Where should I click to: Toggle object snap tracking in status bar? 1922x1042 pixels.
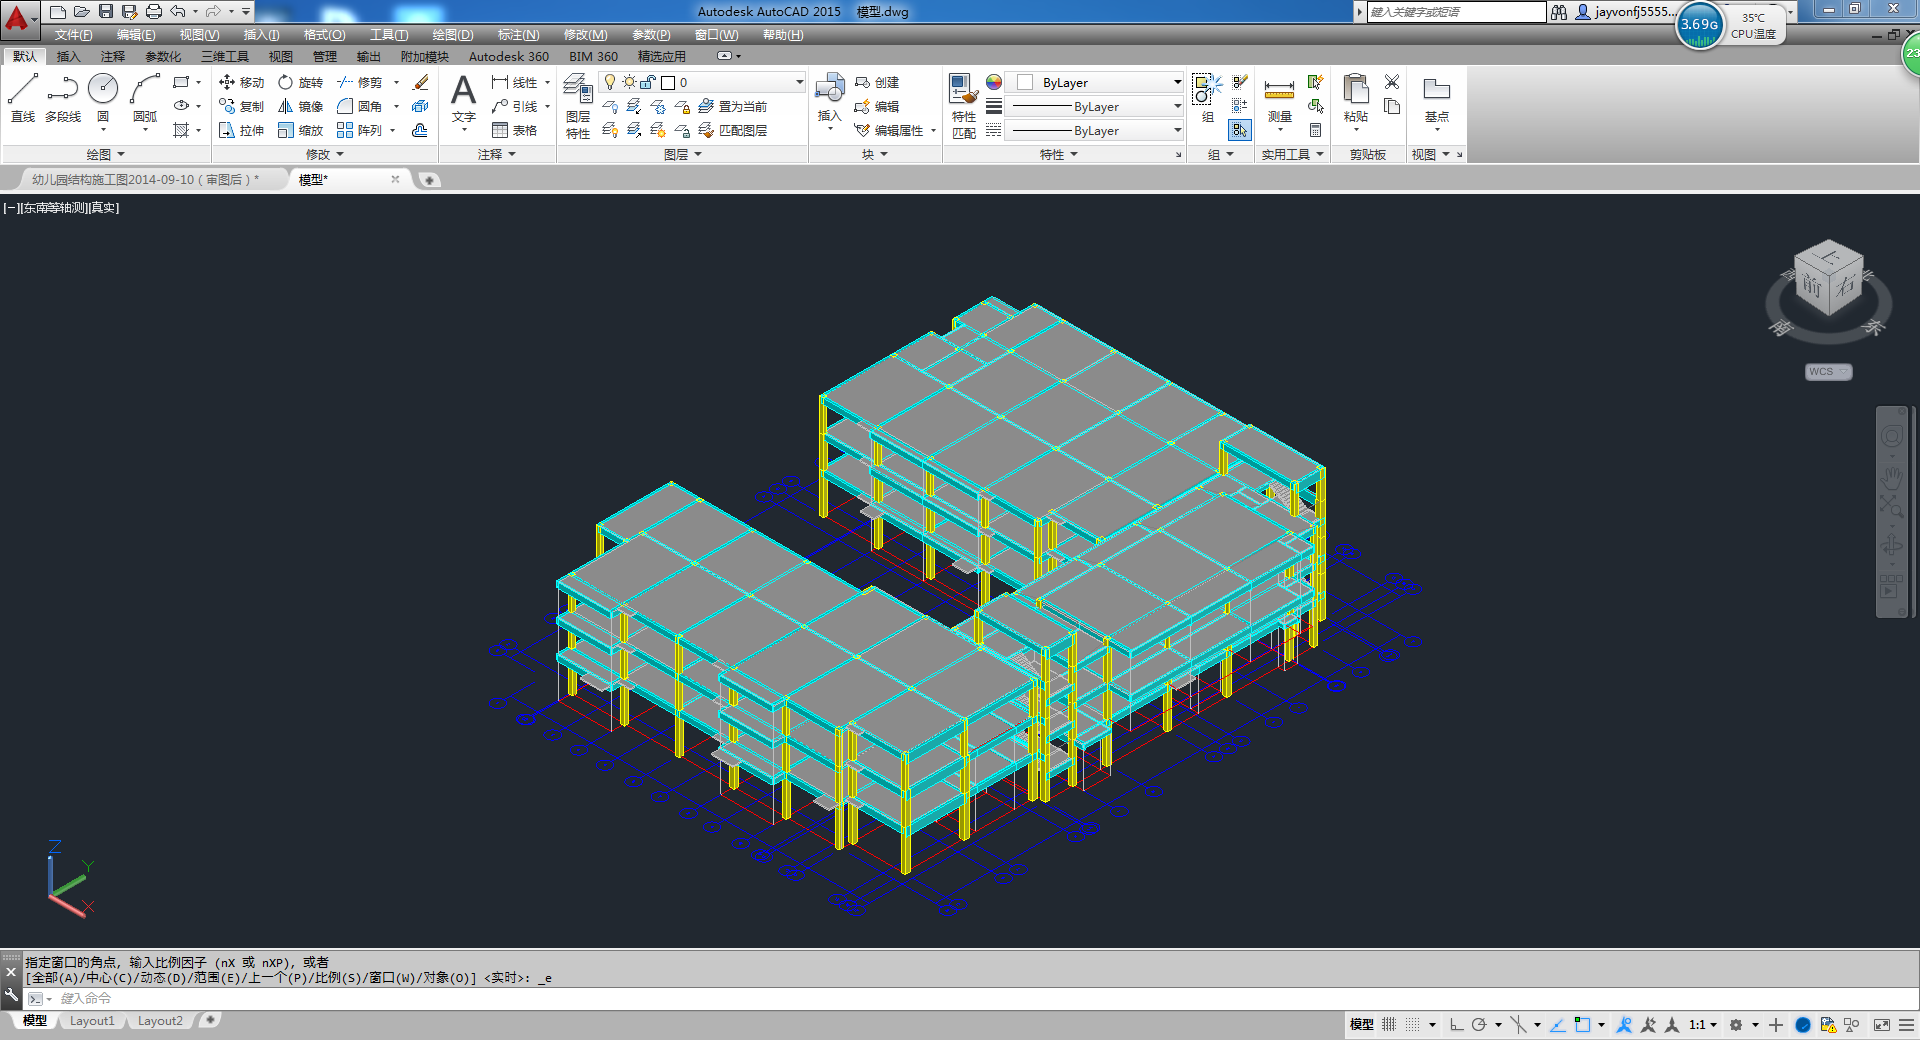click(x=1557, y=1025)
